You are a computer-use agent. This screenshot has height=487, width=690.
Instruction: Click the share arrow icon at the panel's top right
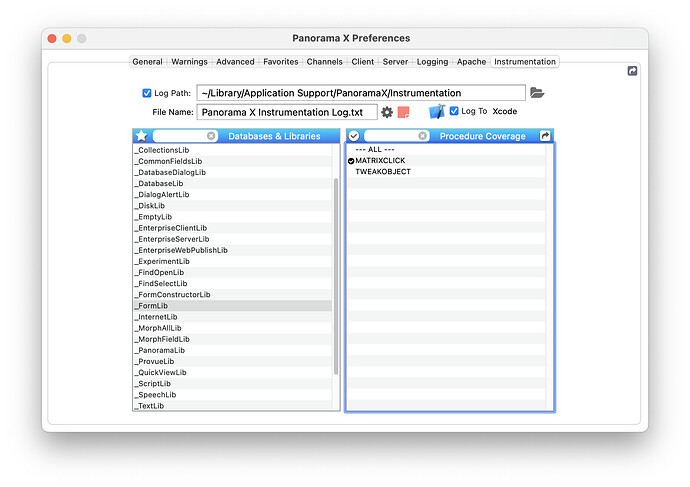632,71
